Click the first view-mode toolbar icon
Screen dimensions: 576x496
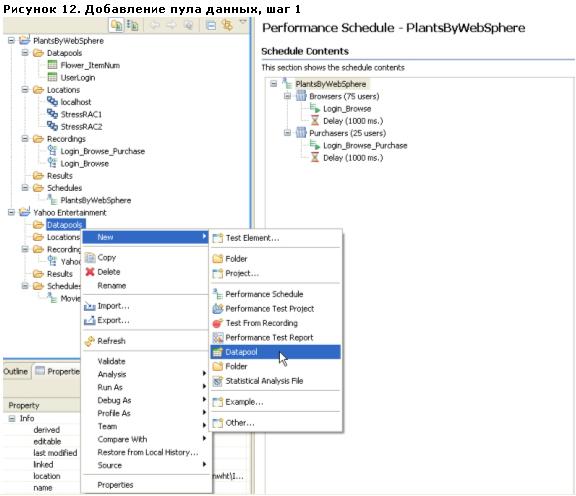click(x=116, y=25)
